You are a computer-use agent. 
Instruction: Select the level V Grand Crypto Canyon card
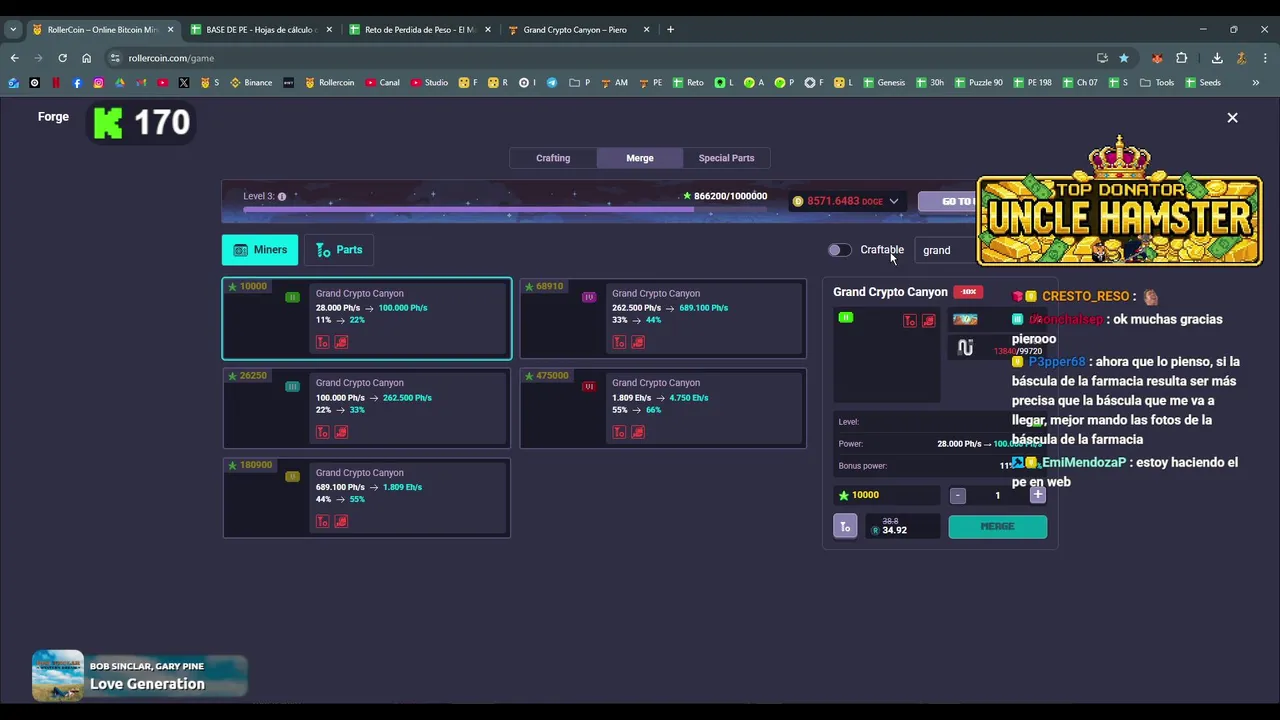click(366, 497)
